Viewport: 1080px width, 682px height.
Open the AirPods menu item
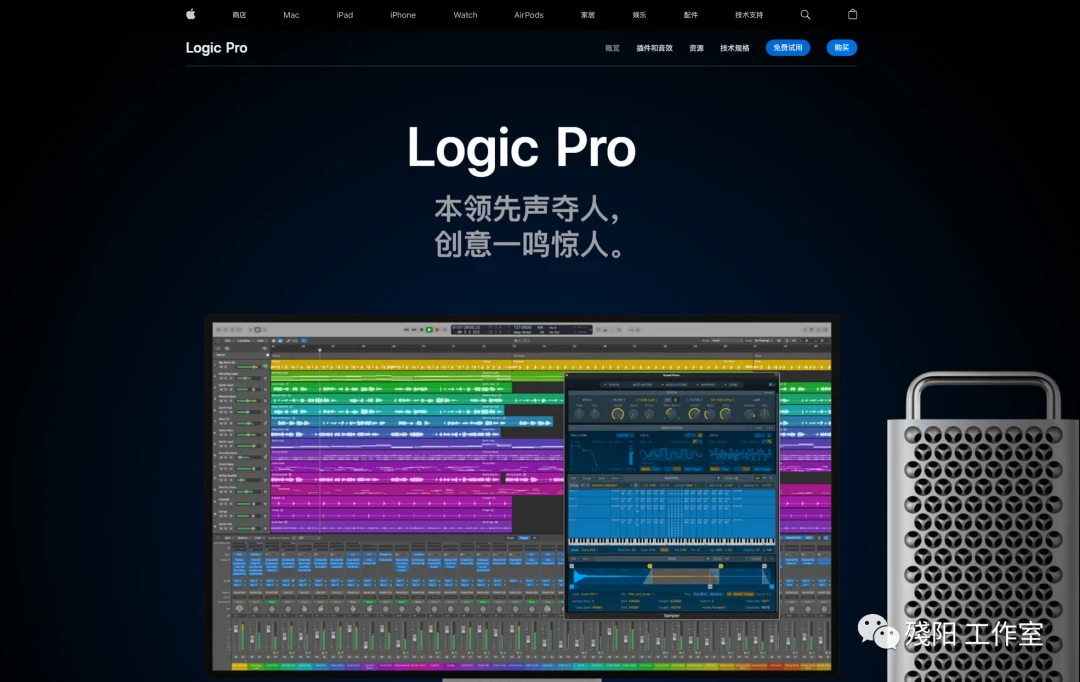tap(529, 15)
